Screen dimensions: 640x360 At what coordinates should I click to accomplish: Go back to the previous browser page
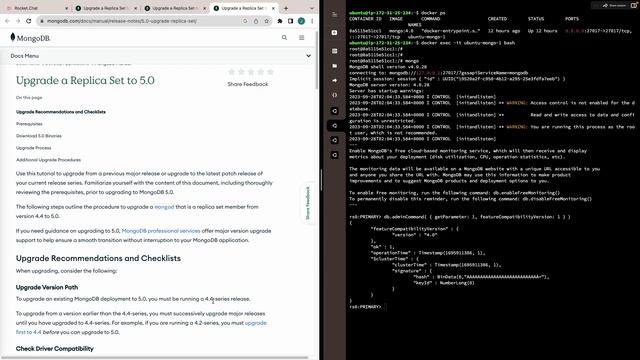click(x=7, y=21)
